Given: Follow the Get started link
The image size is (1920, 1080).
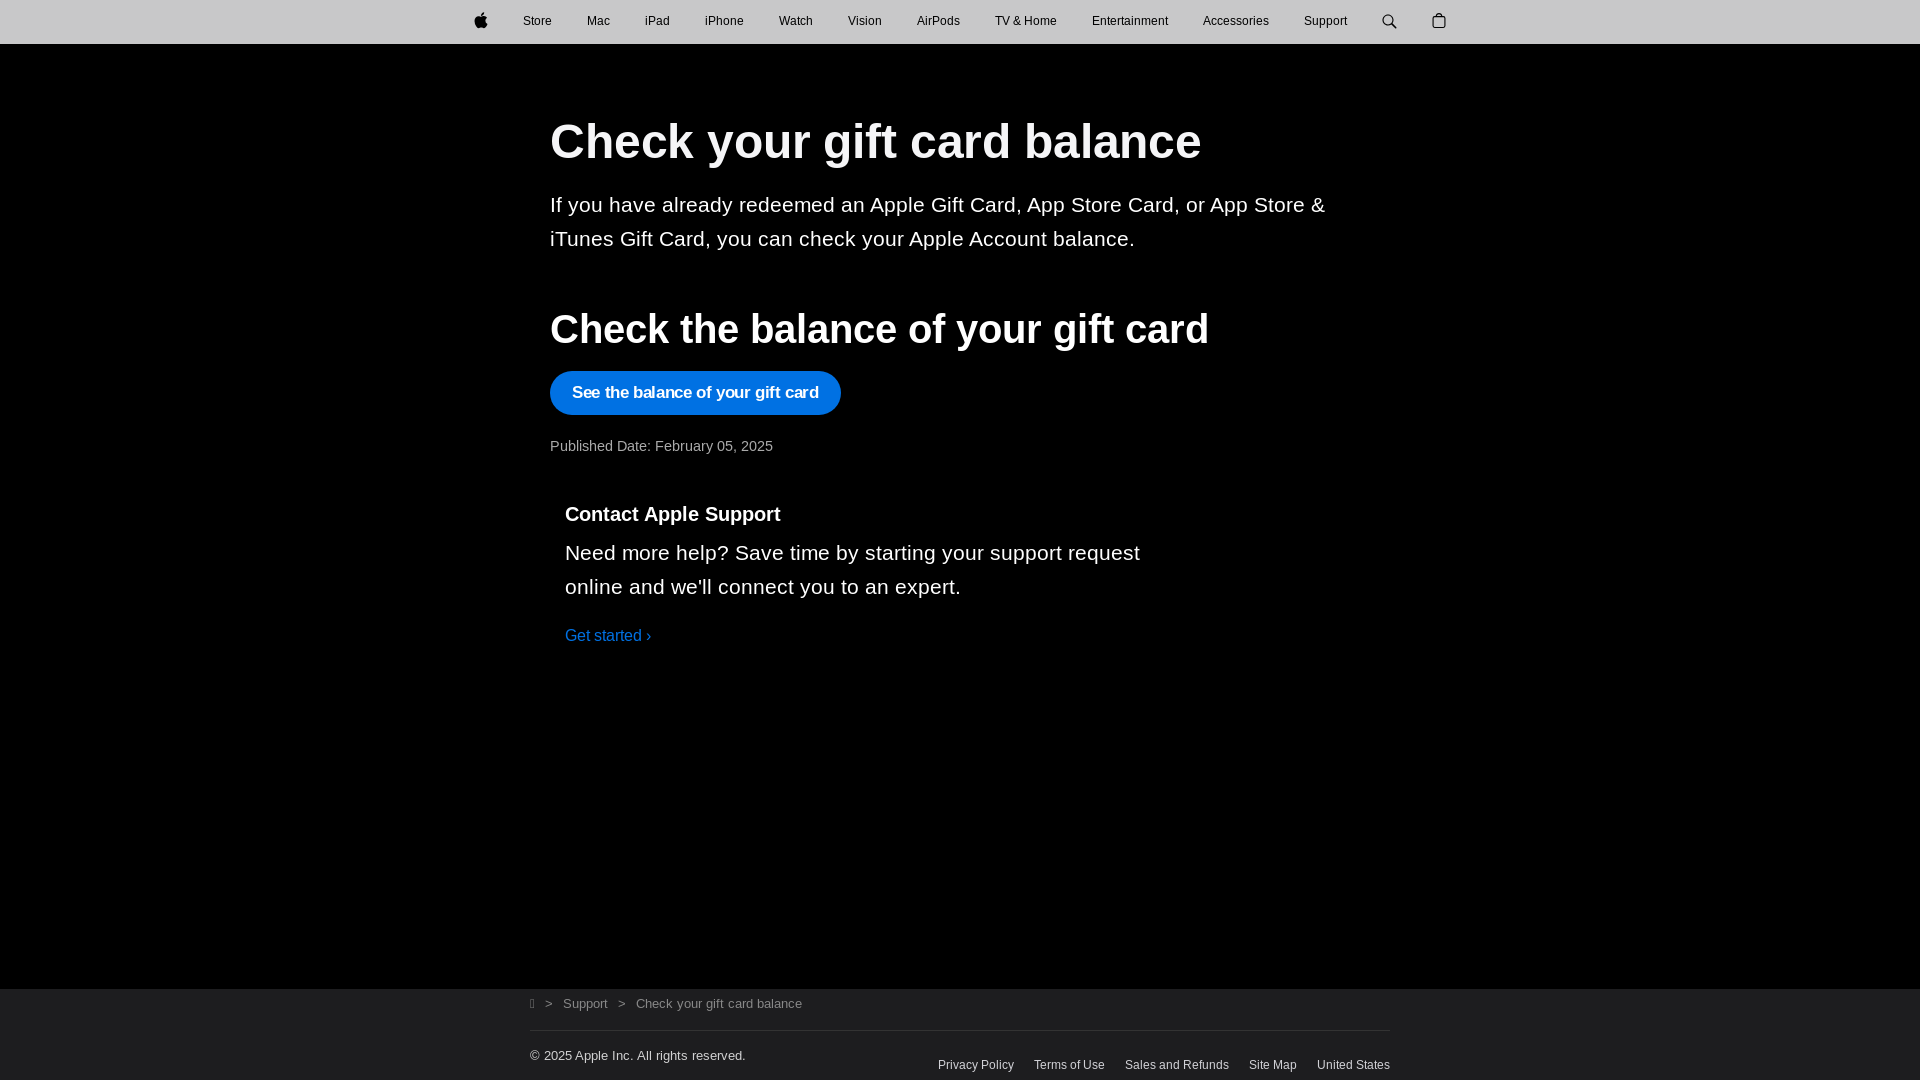Looking at the screenshot, I should 608,636.
